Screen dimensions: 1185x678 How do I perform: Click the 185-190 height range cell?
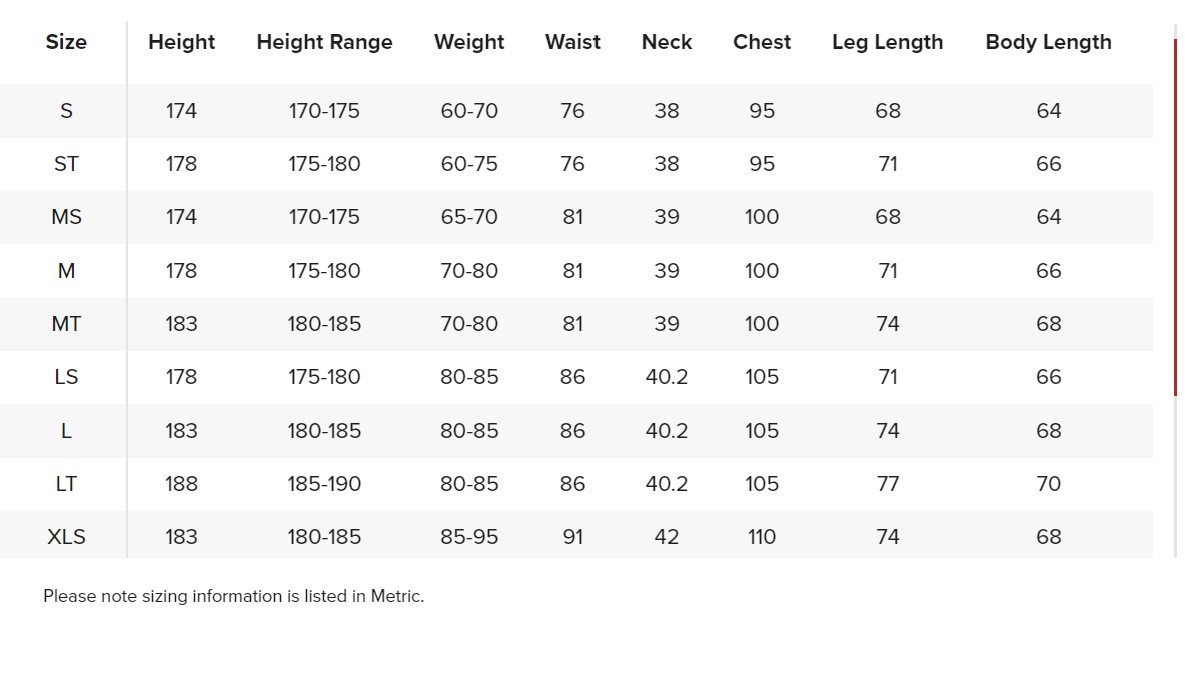pos(324,484)
